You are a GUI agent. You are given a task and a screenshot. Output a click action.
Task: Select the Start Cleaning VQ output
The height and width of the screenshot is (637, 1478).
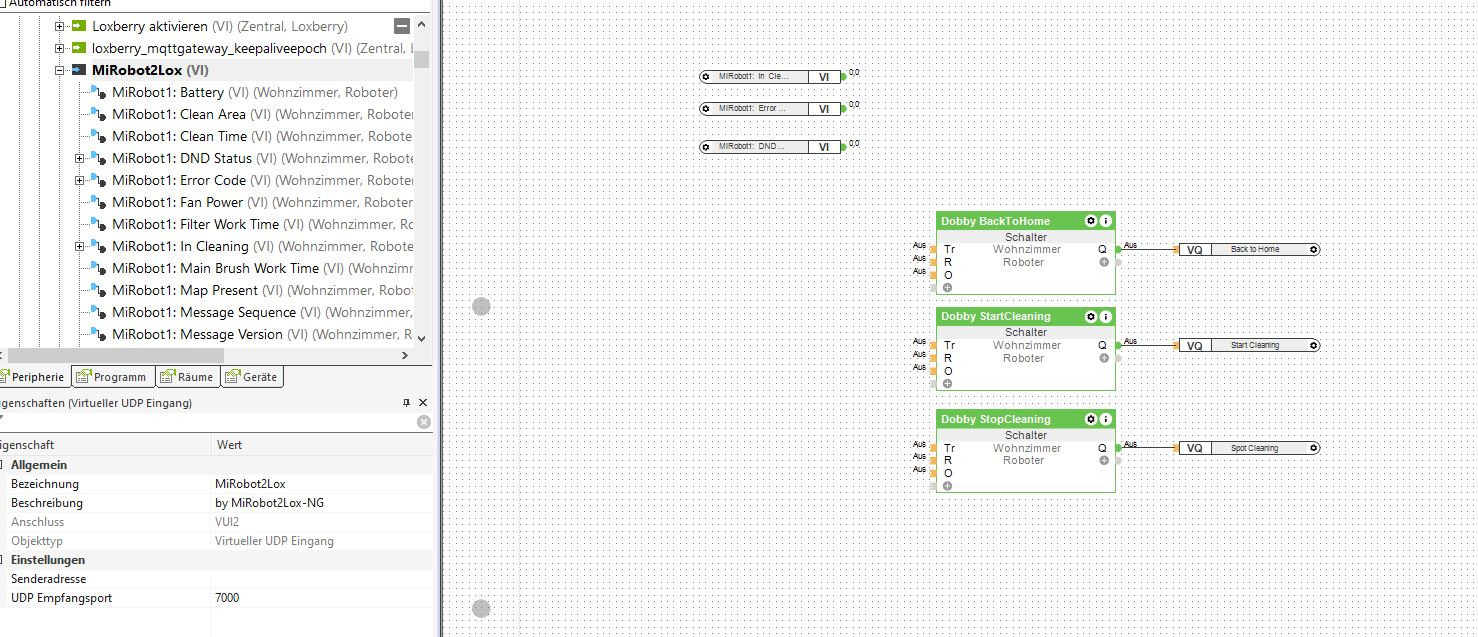pyautogui.click(x=1250, y=345)
